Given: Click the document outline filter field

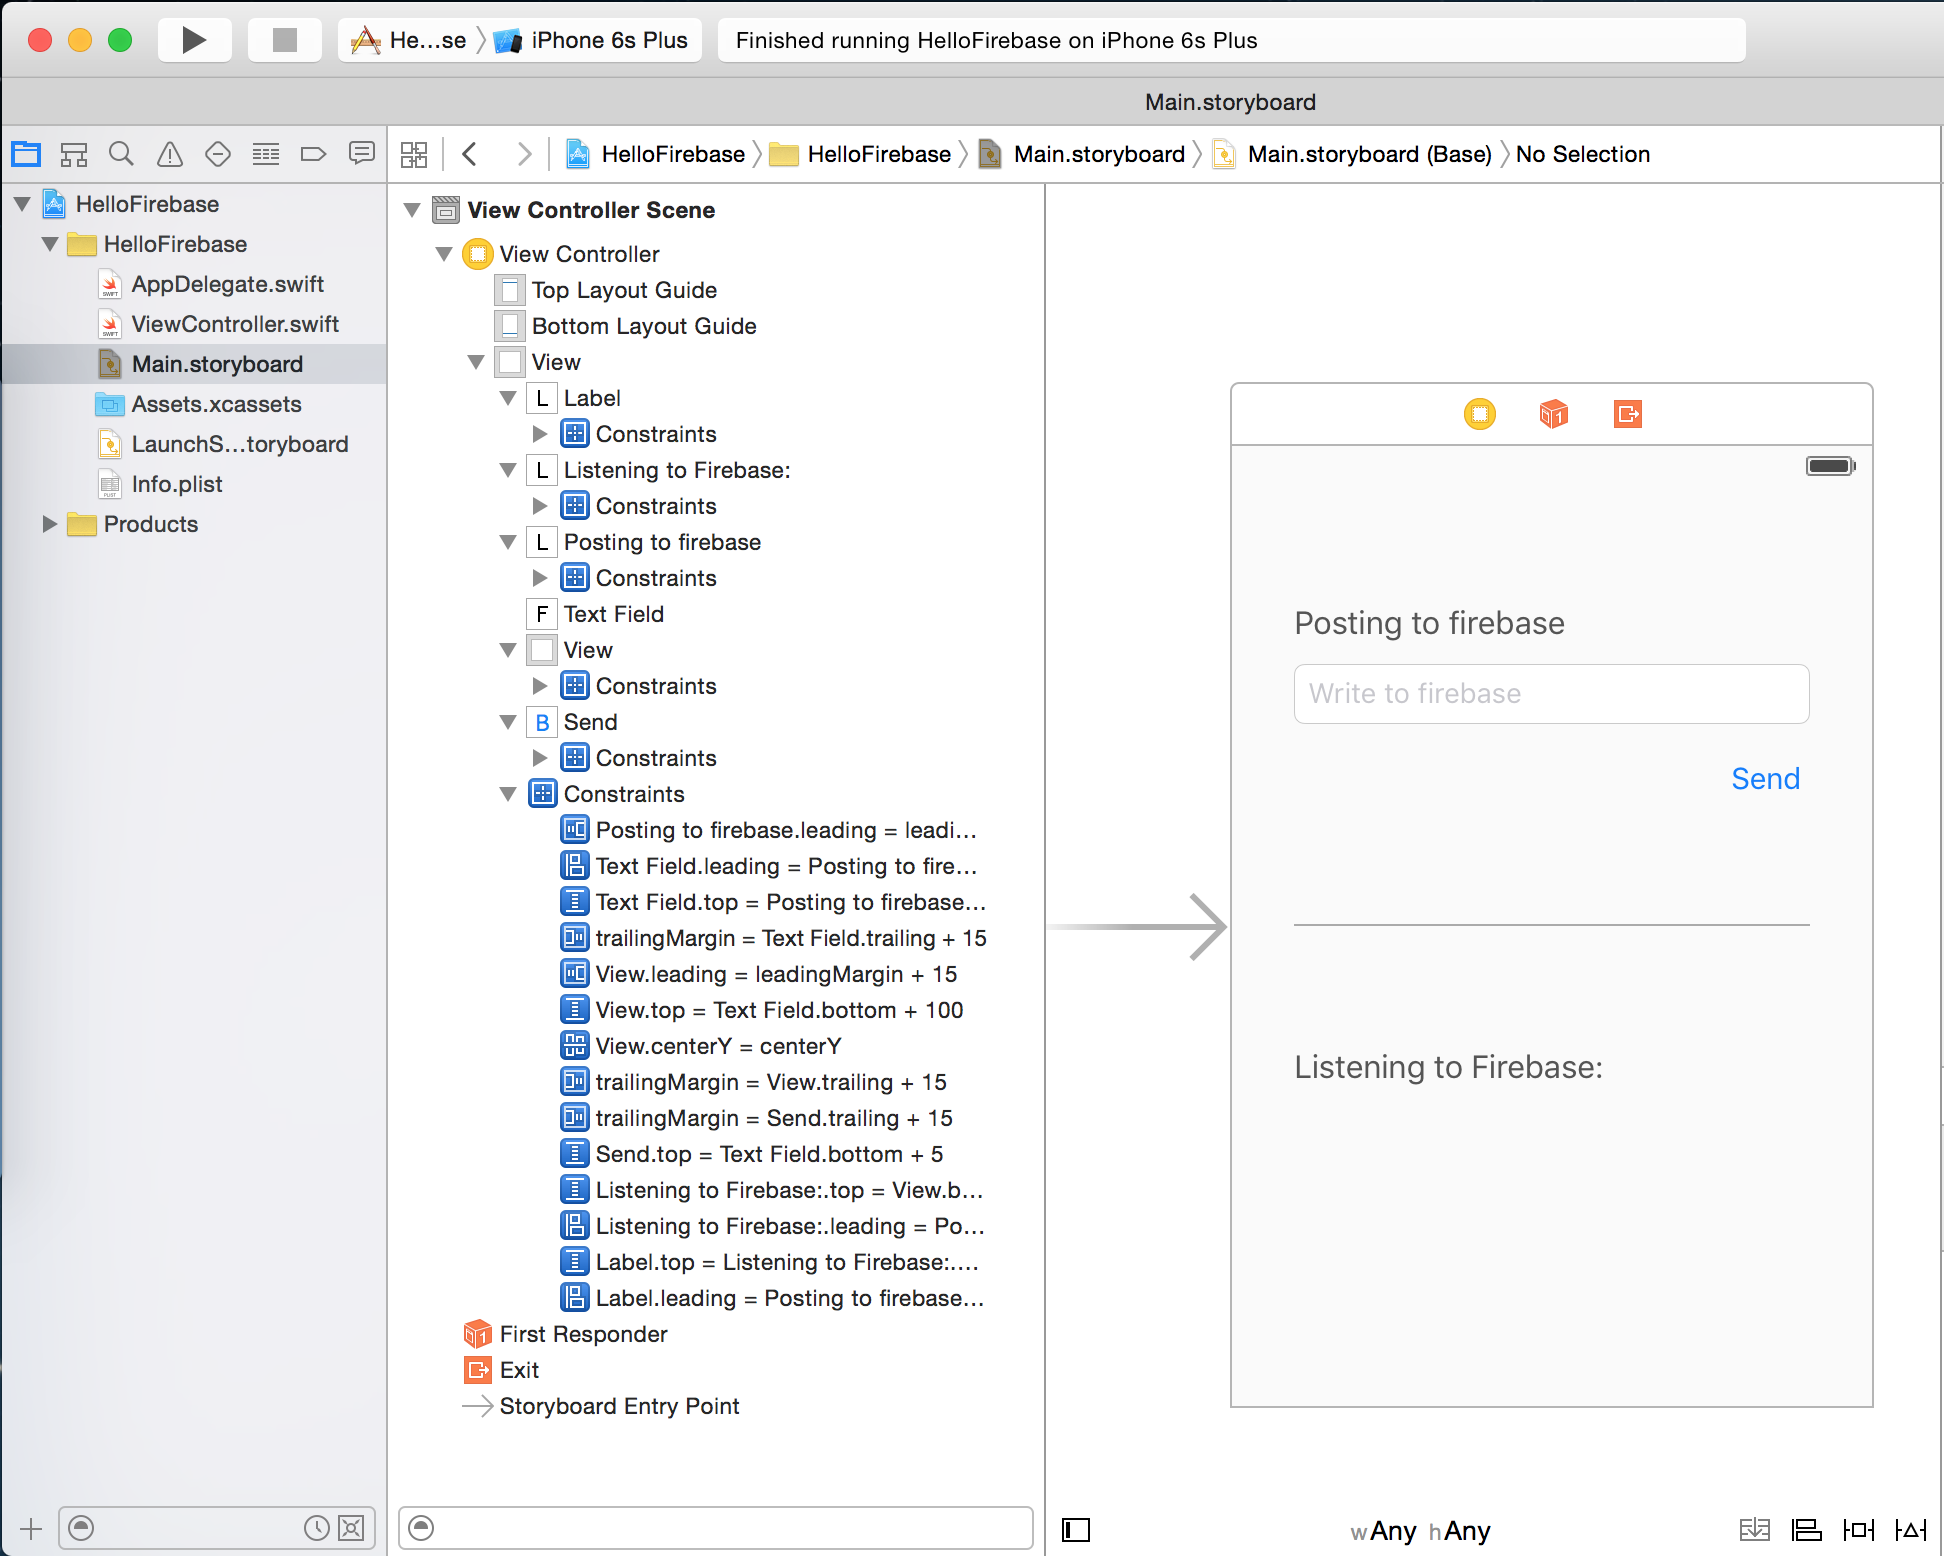Looking at the screenshot, I should 716,1528.
